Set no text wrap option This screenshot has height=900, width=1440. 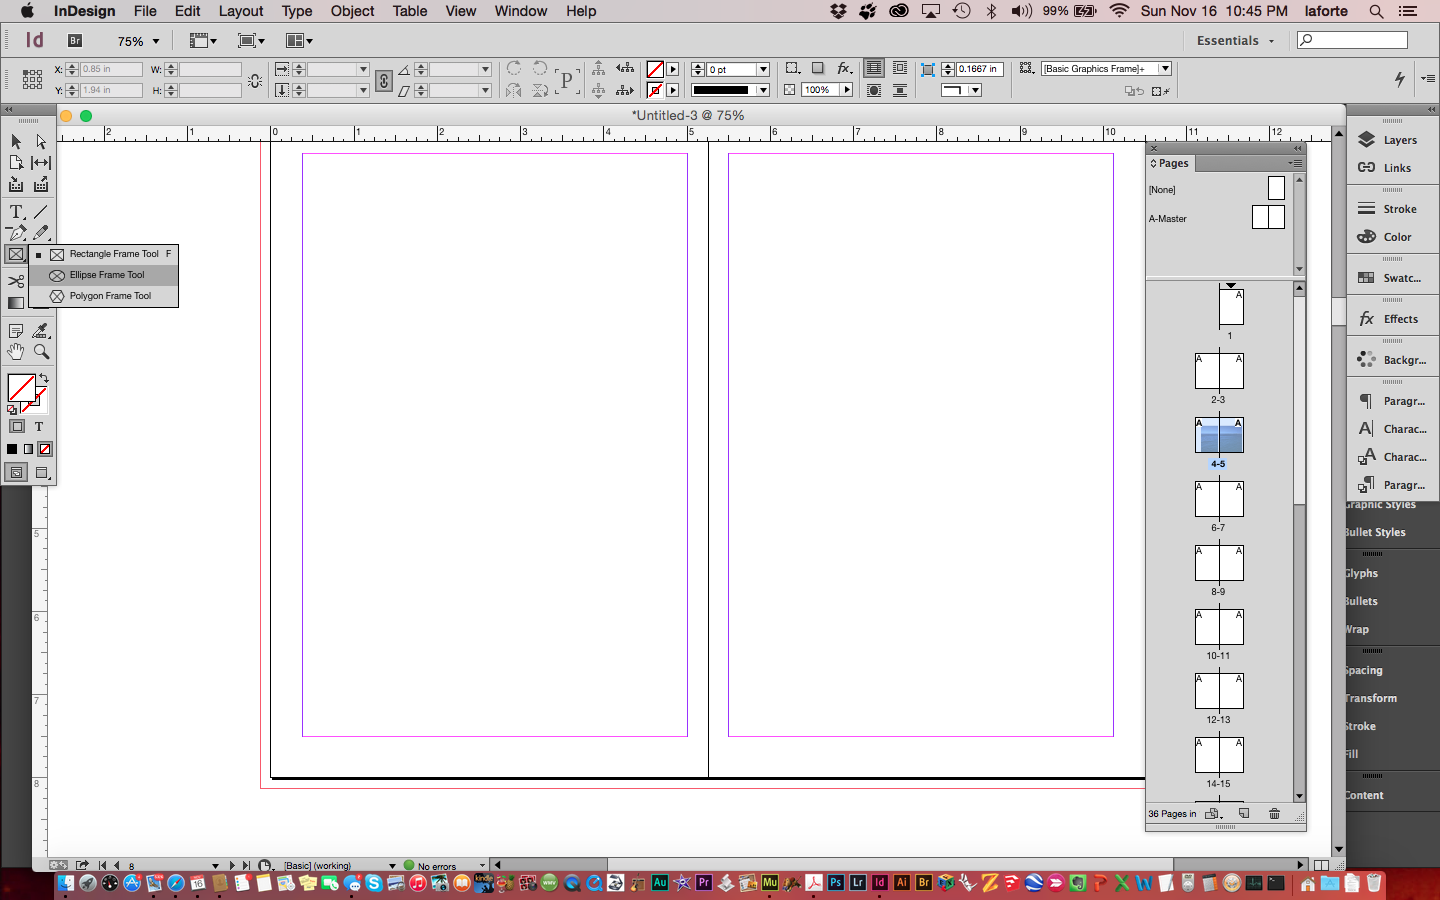[x=874, y=68]
